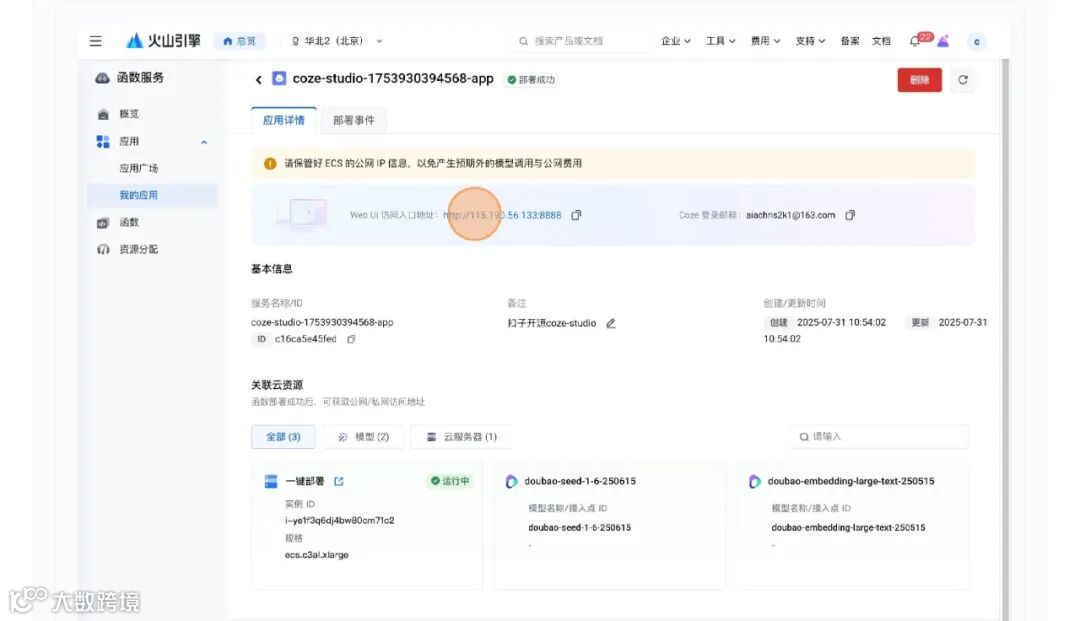Click the doubao-seed-1-6-250615 card title
The height and width of the screenshot is (621, 1080).
point(580,481)
